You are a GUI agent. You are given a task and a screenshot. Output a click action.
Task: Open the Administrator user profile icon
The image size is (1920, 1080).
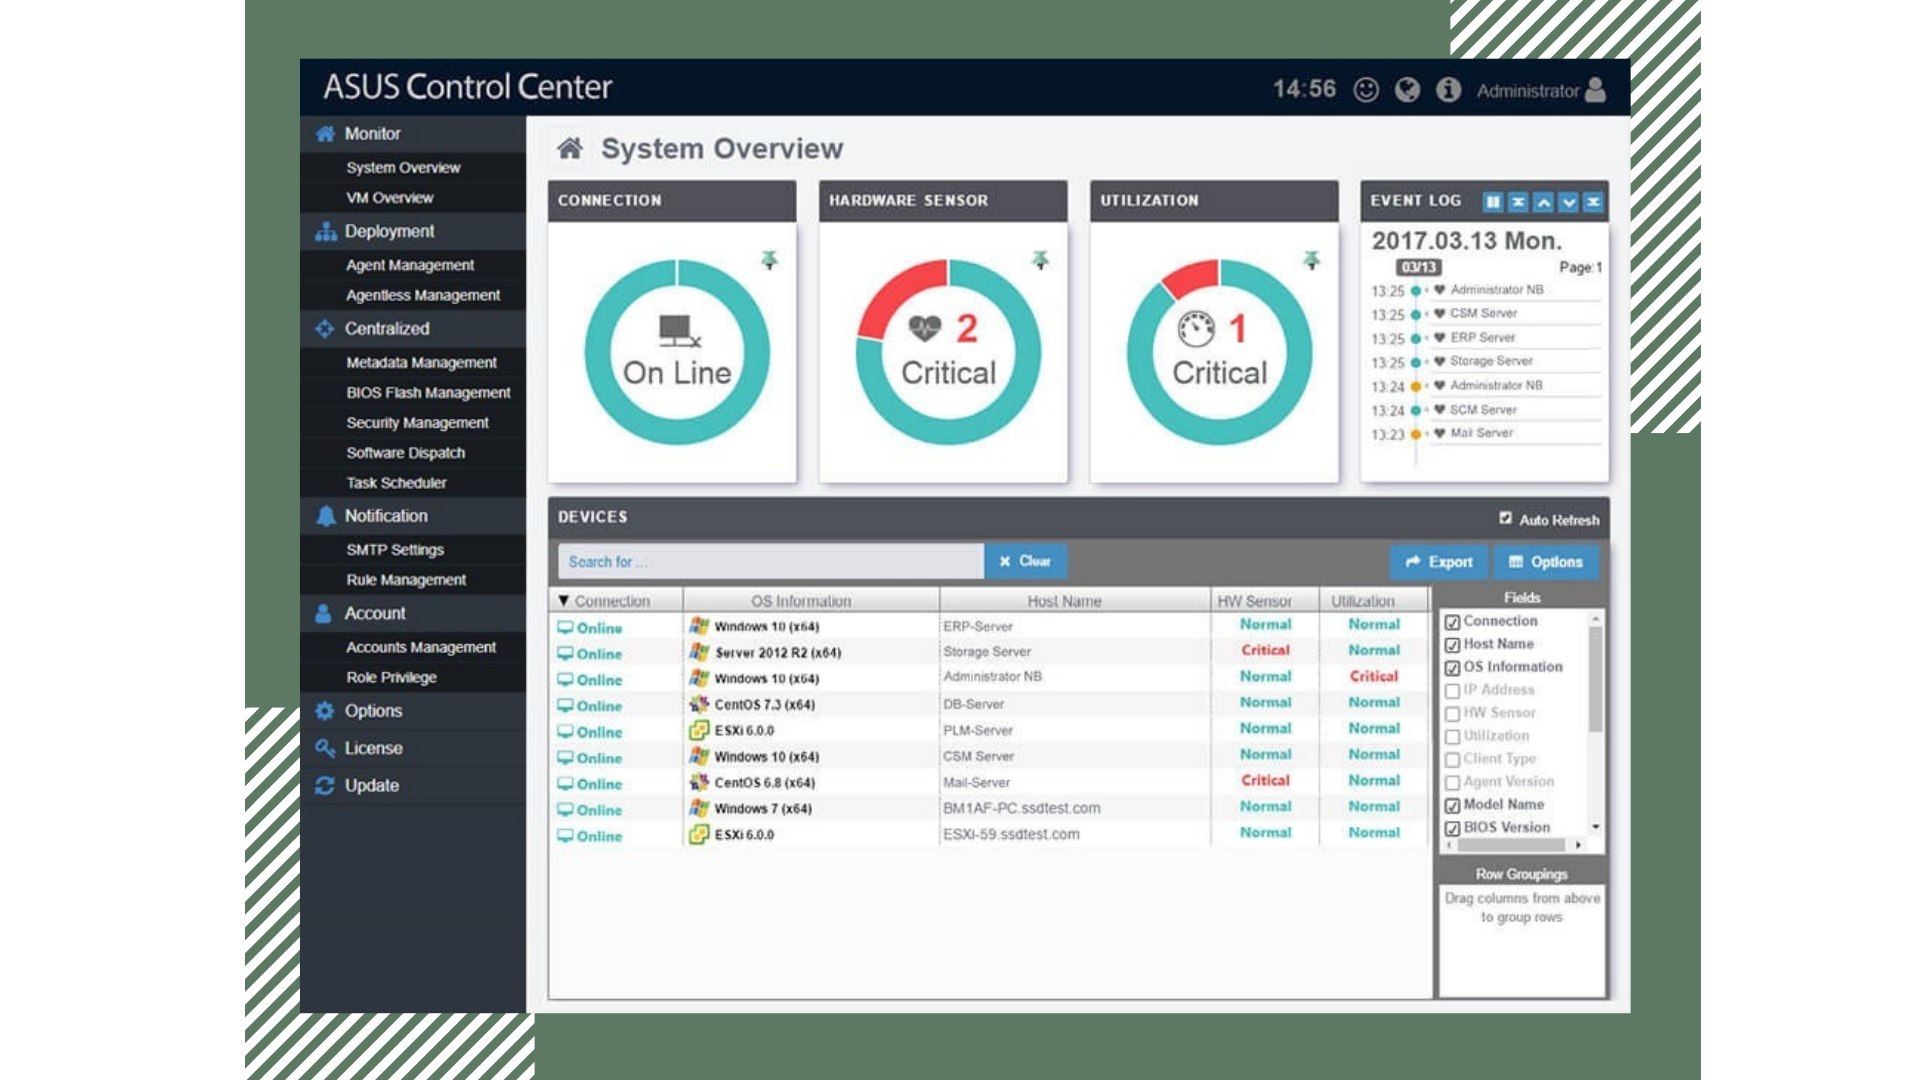pos(1596,90)
